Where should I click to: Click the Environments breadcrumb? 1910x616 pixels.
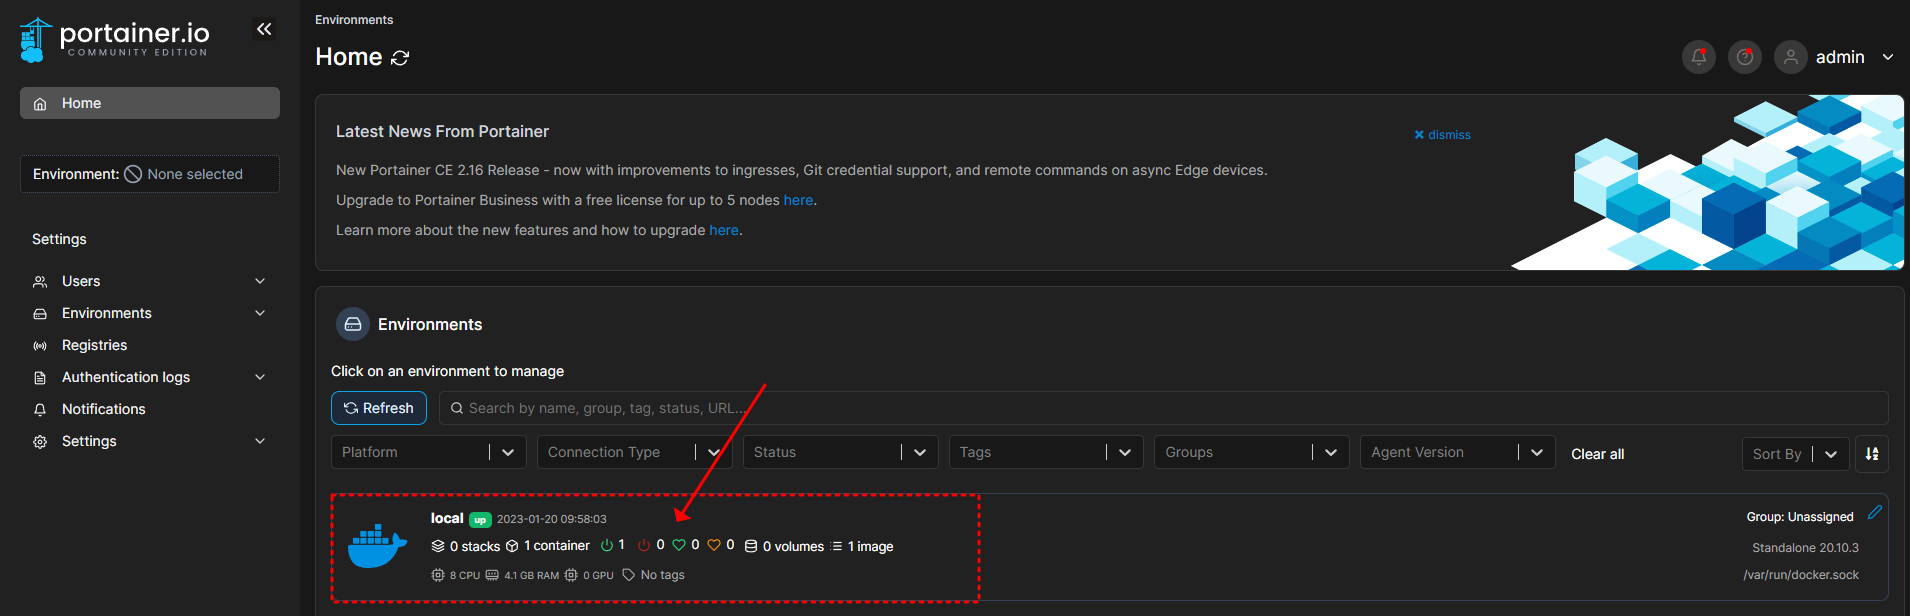[x=354, y=20]
